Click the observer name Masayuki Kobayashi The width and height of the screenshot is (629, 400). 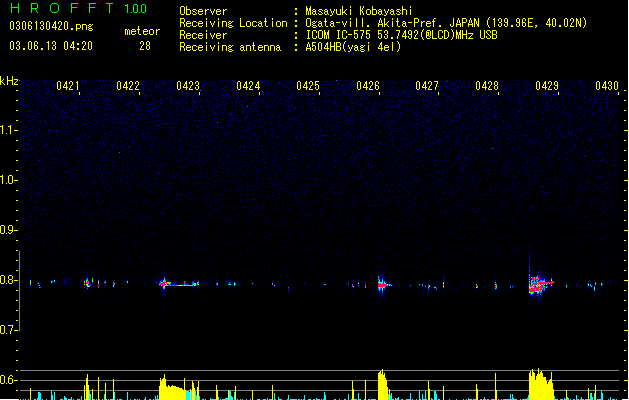pyautogui.click(x=359, y=11)
